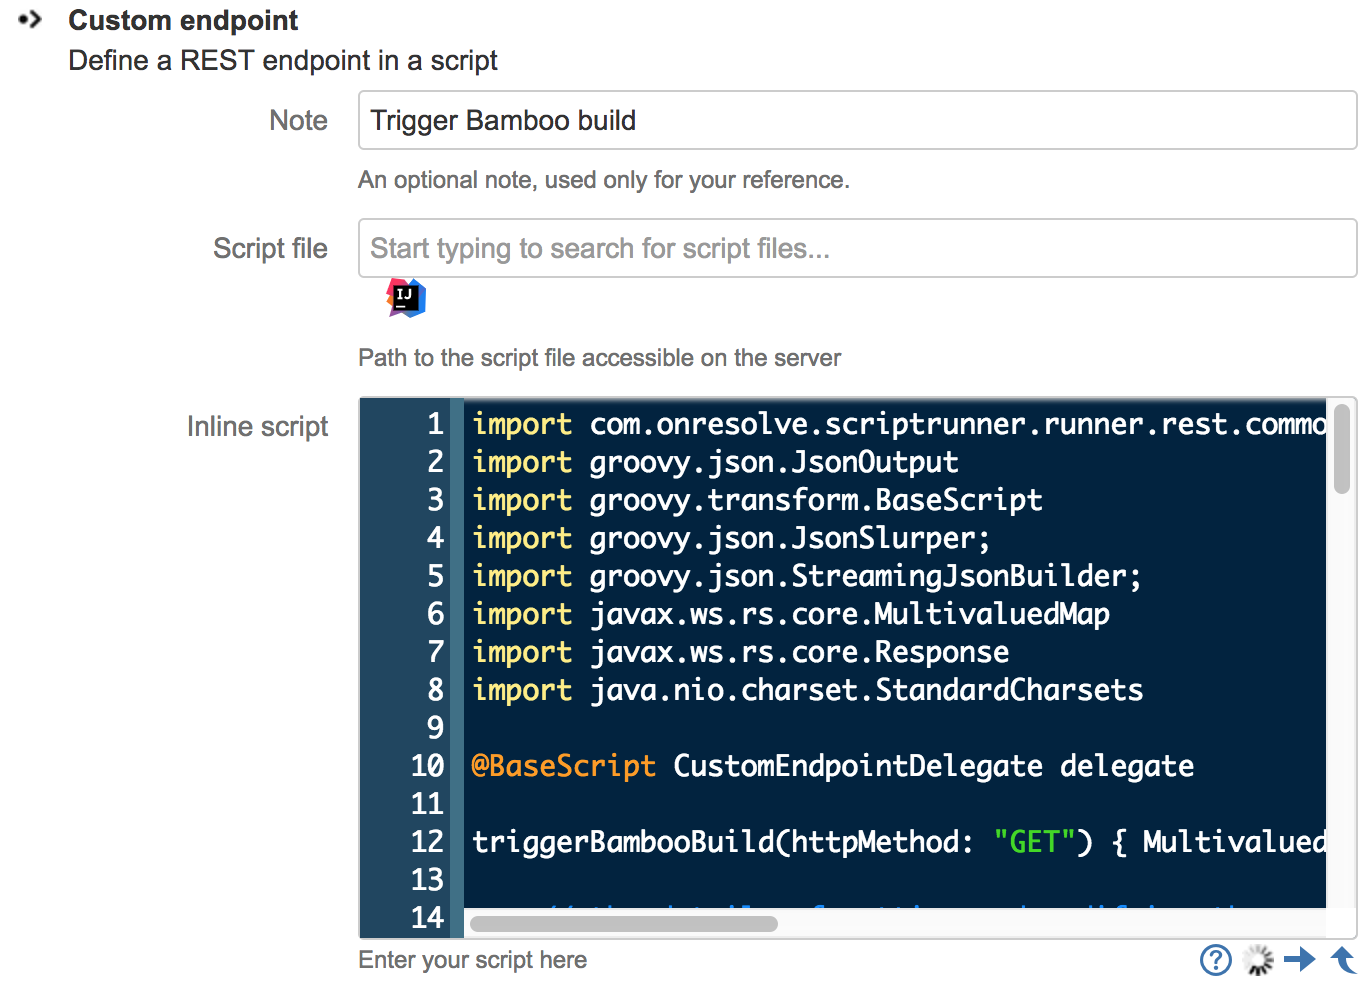Click the line import groovy.json.JsonSlurper

point(731,538)
